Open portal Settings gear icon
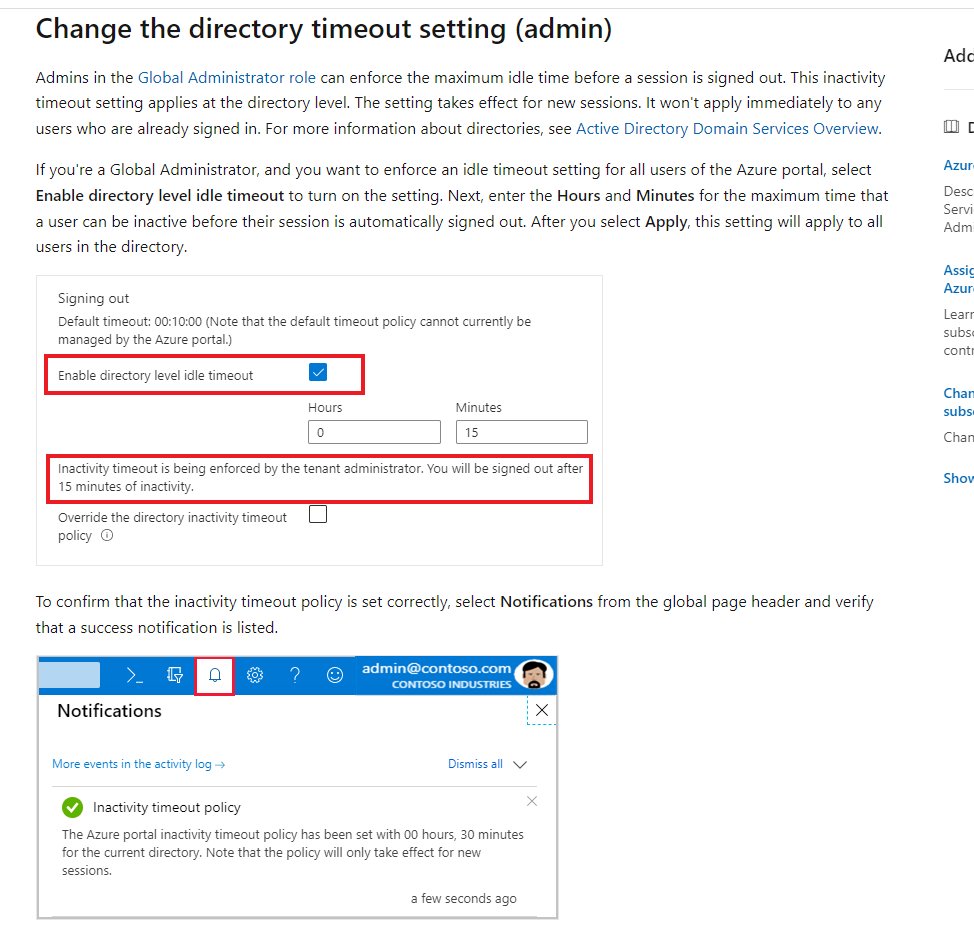Screen dimensions: 974x929 [255, 675]
